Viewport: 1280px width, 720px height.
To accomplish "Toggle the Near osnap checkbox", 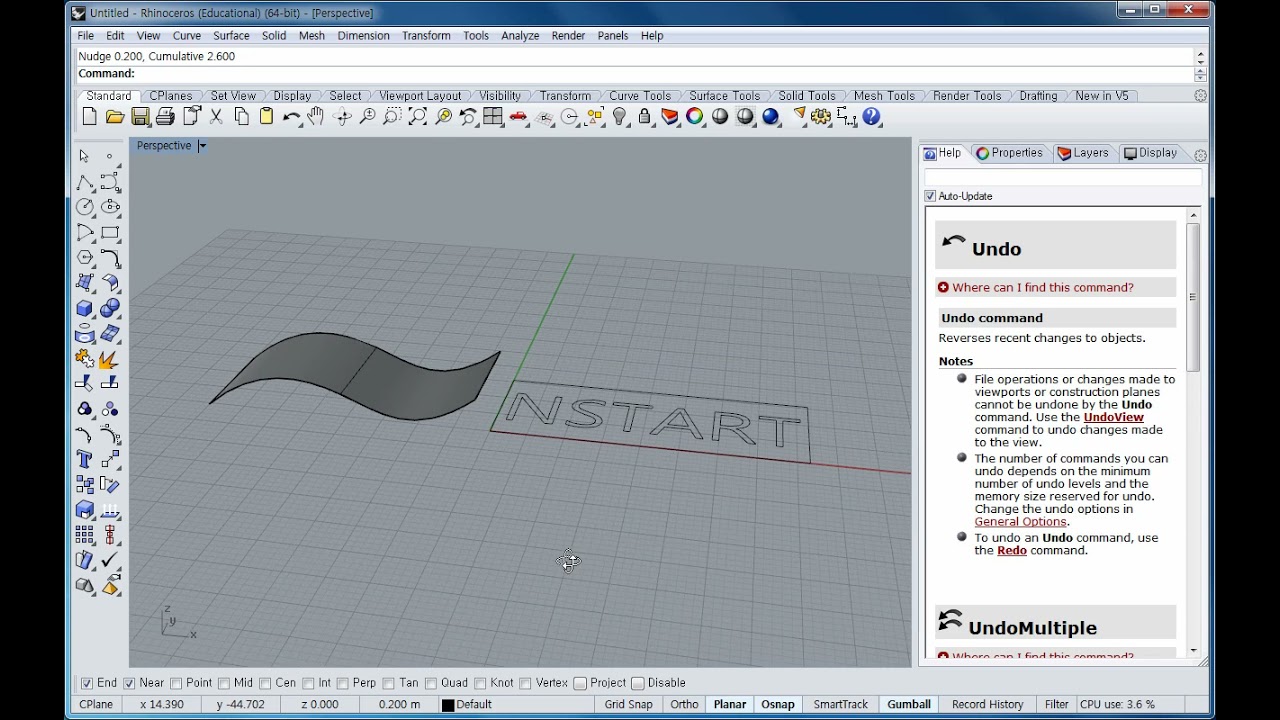I will click(129, 683).
